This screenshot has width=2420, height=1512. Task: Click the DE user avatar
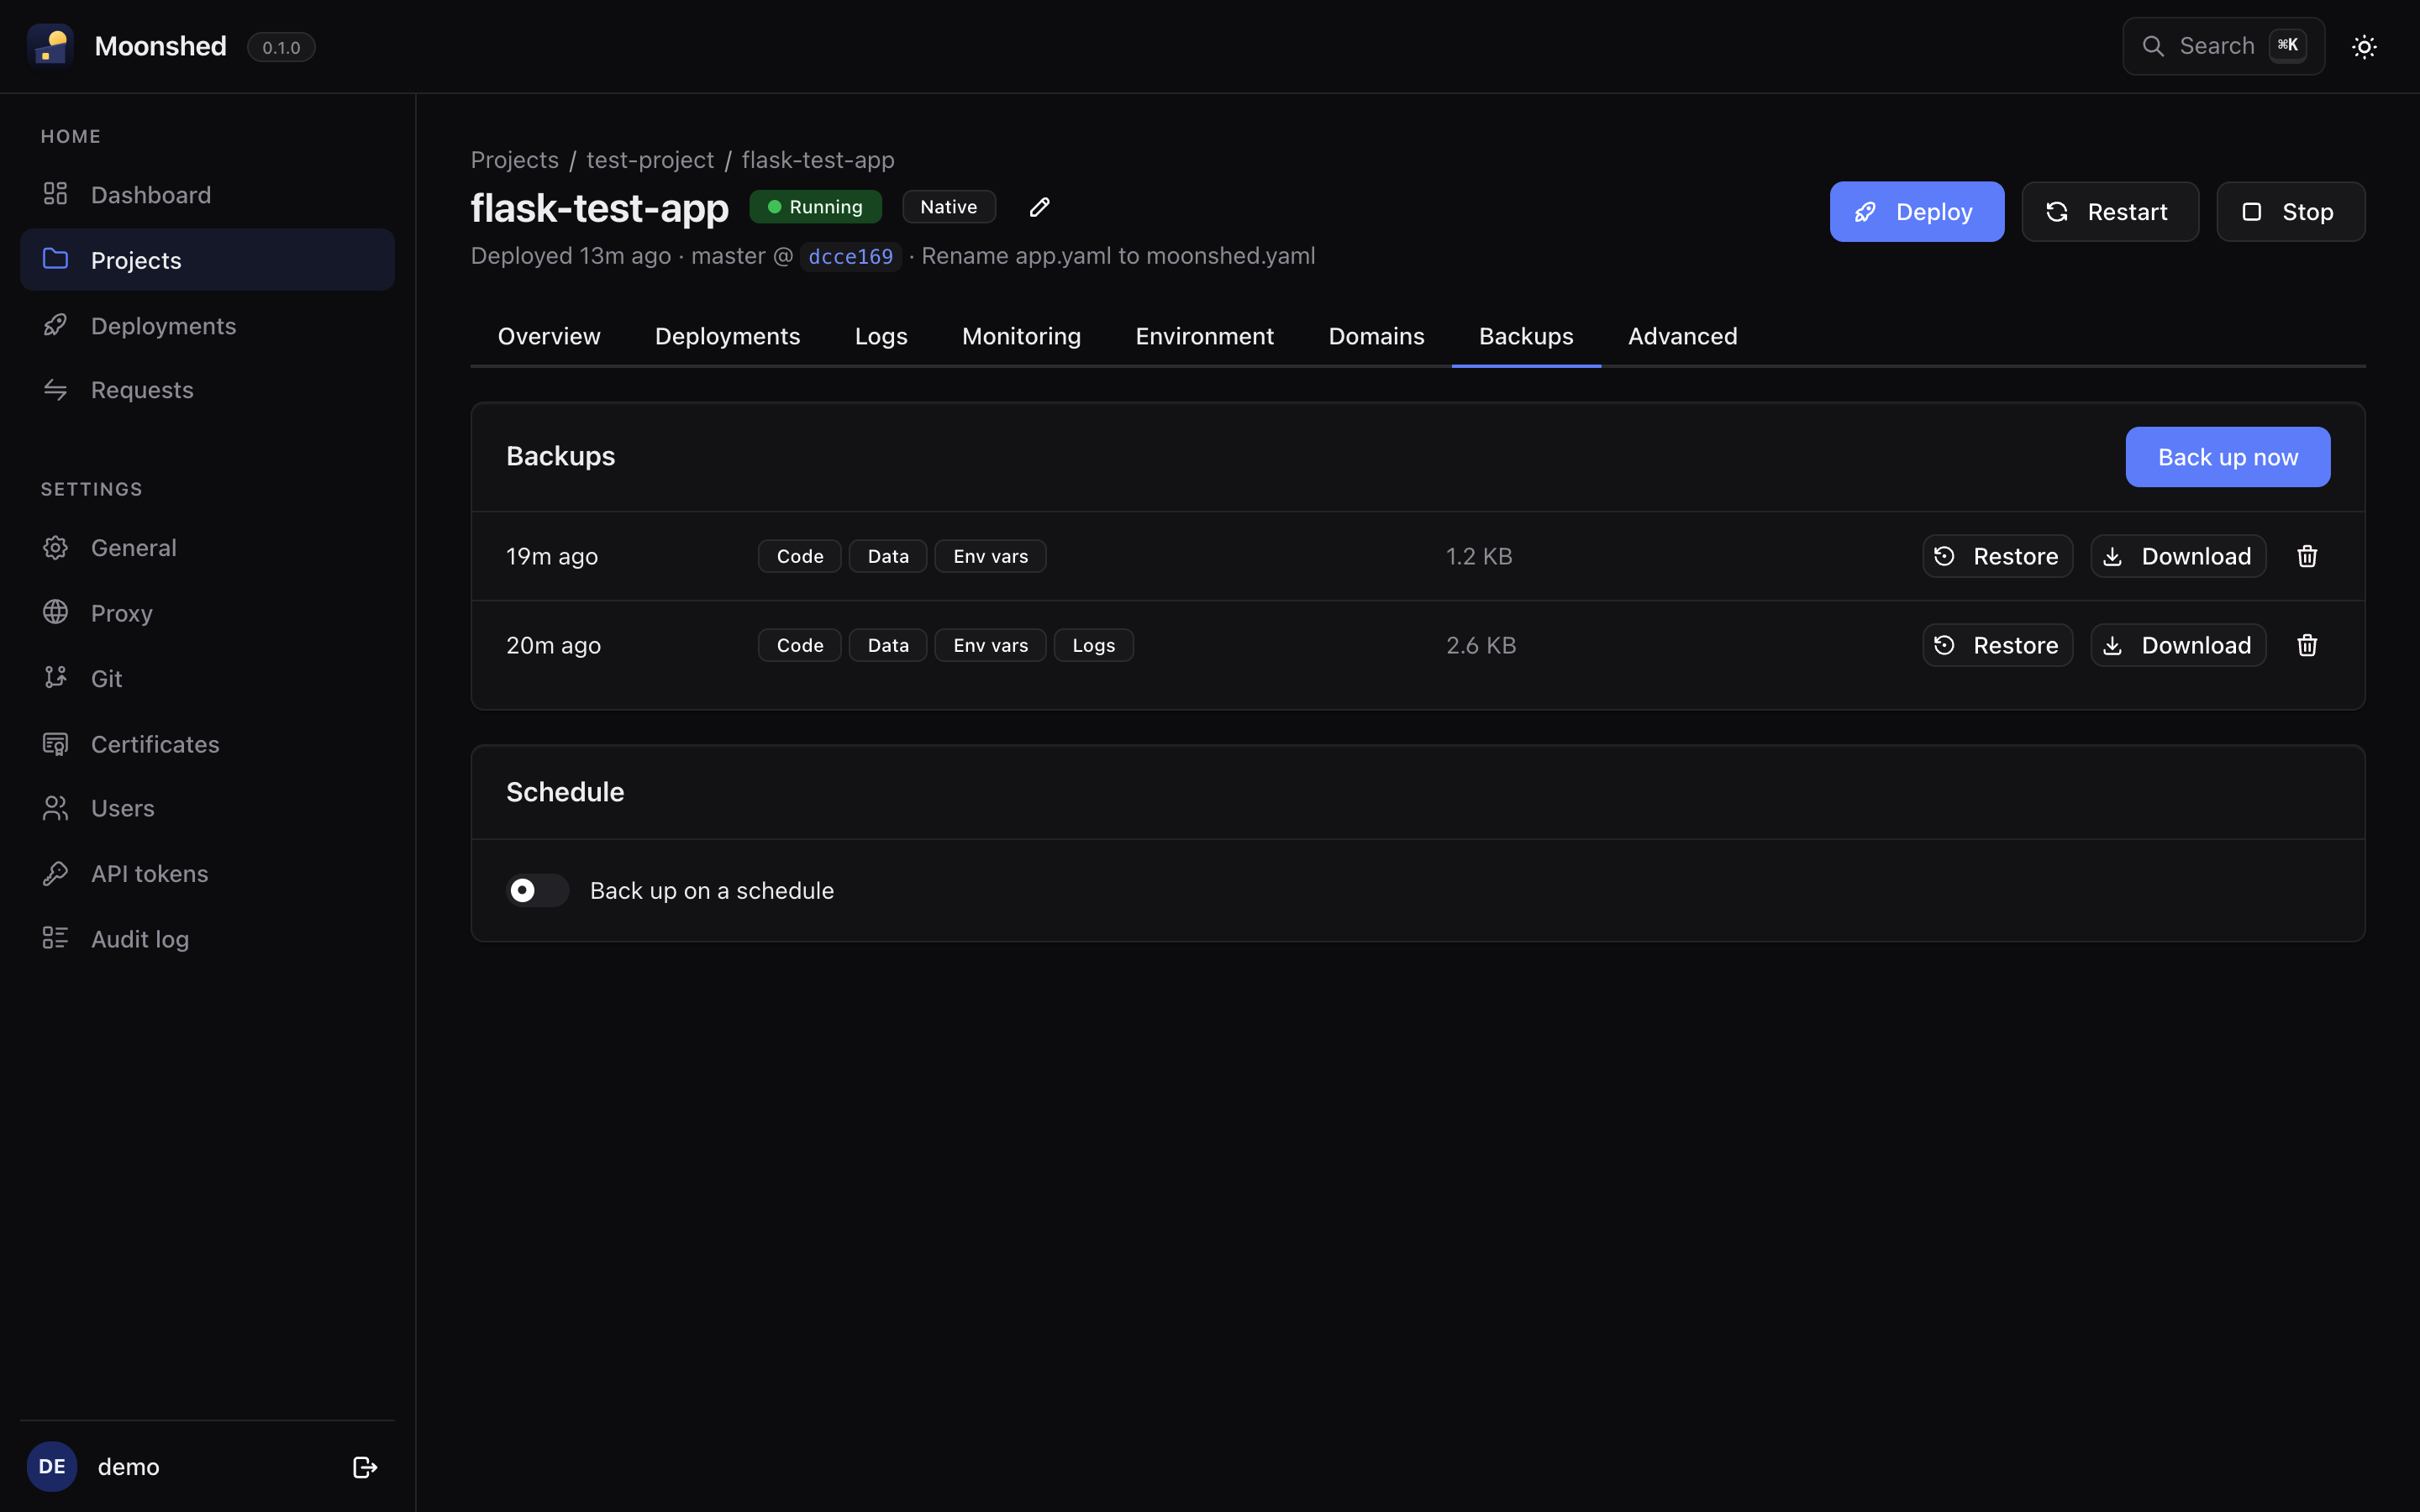point(52,1466)
